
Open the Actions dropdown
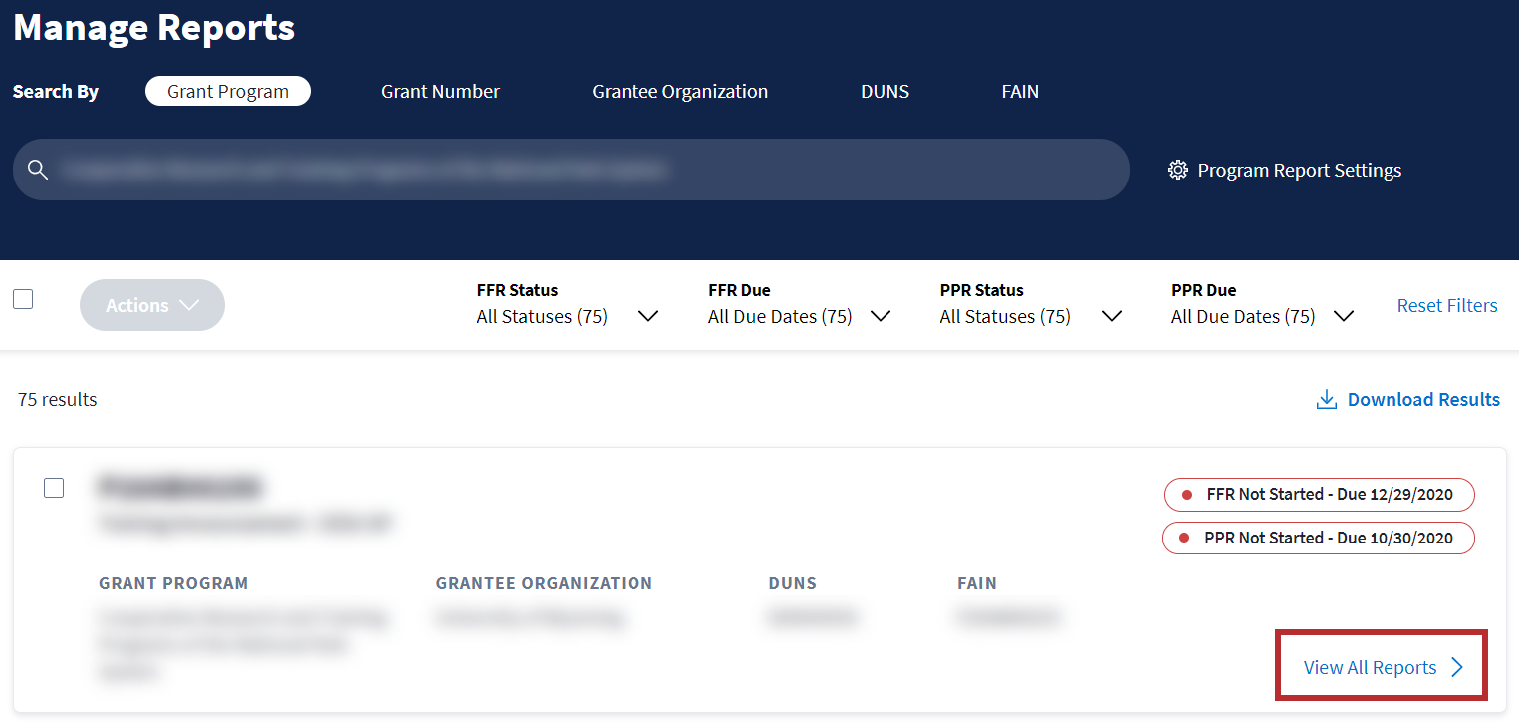tap(152, 305)
